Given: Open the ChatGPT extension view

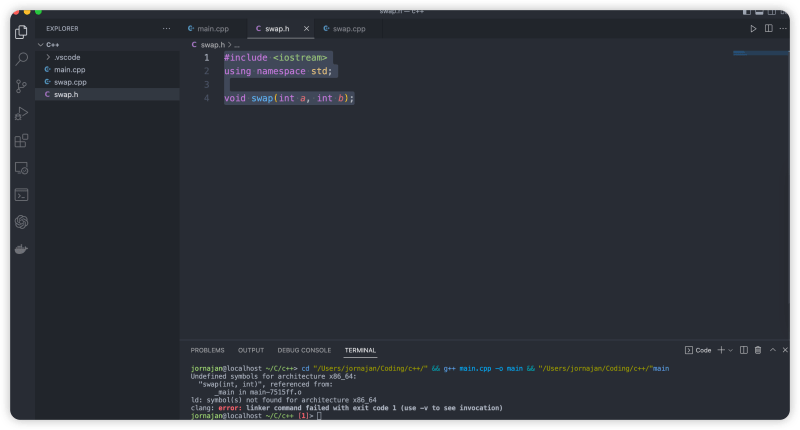Looking at the screenshot, I should 21,222.
